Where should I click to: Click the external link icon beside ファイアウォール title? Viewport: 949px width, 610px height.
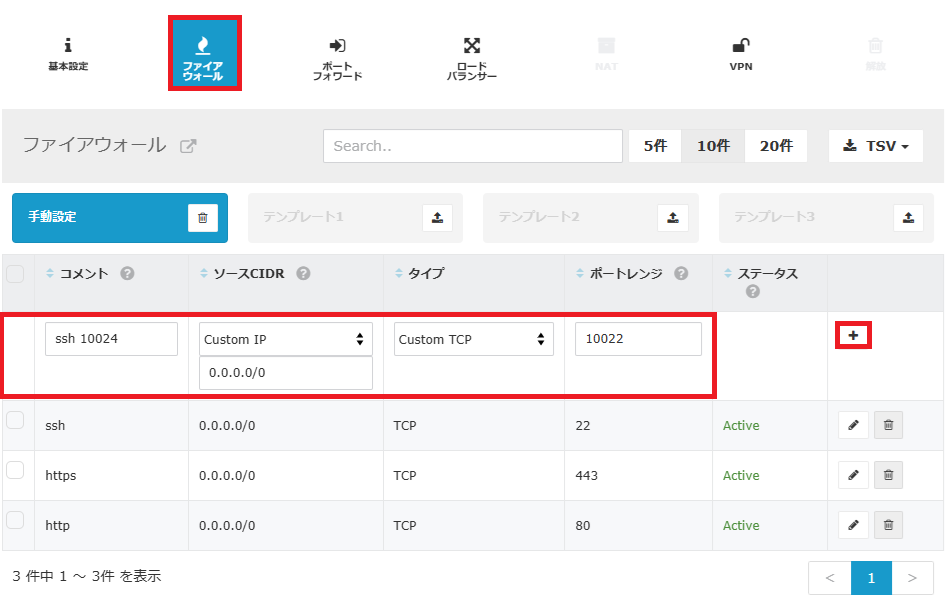pyautogui.click(x=188, y=146)
